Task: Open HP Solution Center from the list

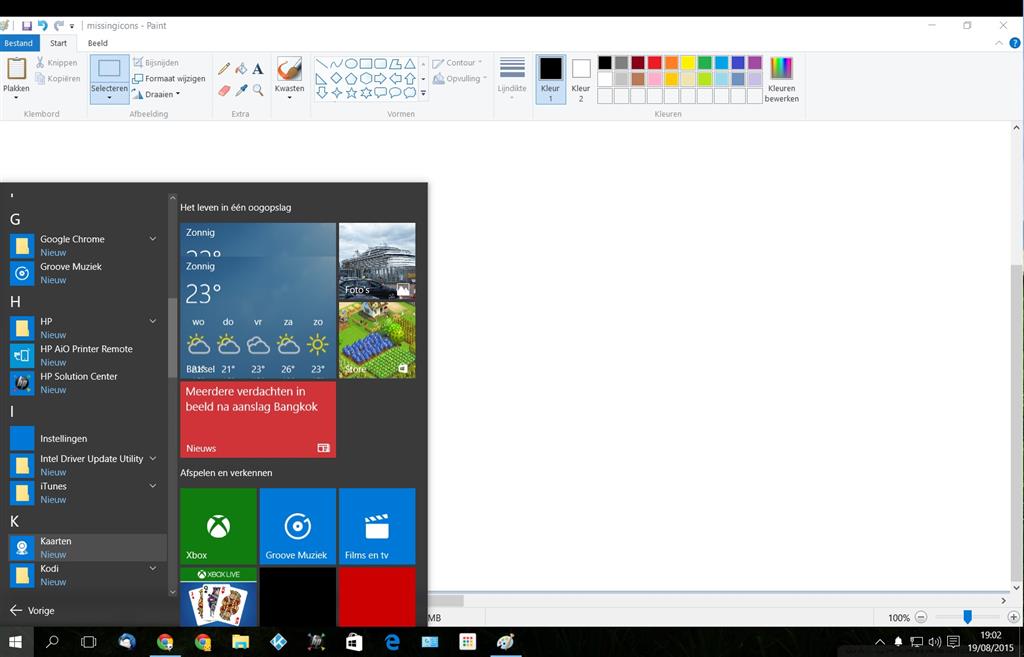Action: coord(88,383)
